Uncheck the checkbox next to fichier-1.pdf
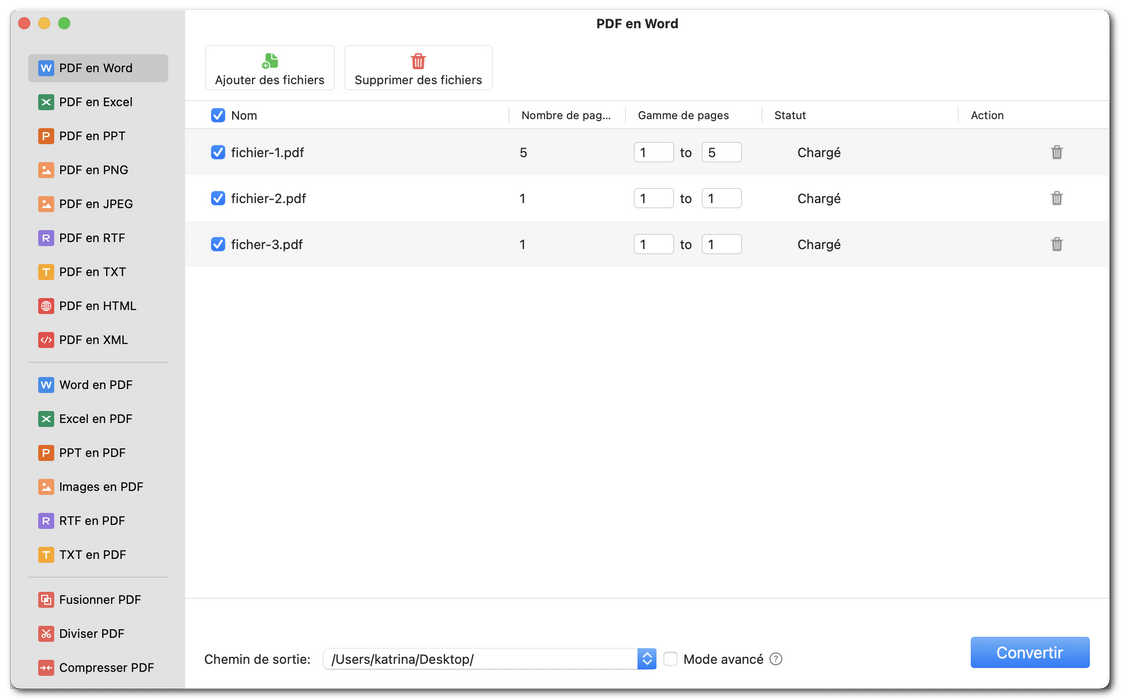Image resolution: width=1122 pixels, height=700 pixels. pyautogui.click(x=218, y=152)
